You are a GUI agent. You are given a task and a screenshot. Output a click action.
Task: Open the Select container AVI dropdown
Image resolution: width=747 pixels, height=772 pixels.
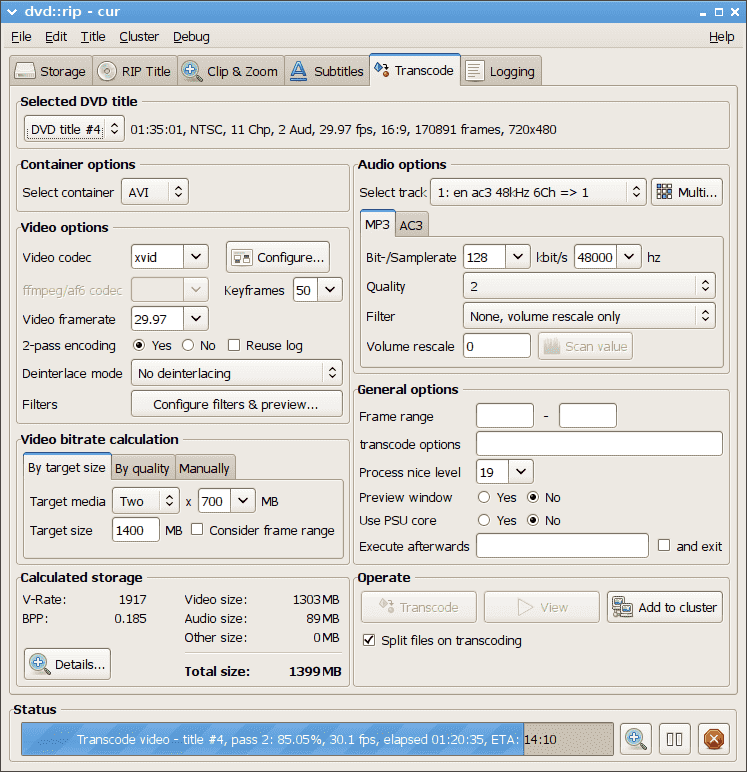[x=155, y=192]
